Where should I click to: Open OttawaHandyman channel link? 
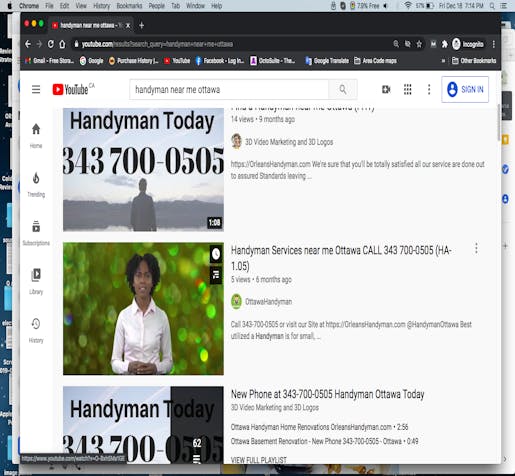tap(268, 302)
